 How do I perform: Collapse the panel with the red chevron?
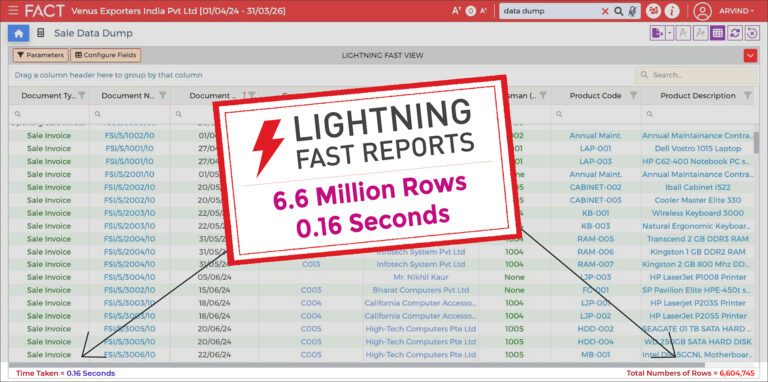tap(750, 56)
